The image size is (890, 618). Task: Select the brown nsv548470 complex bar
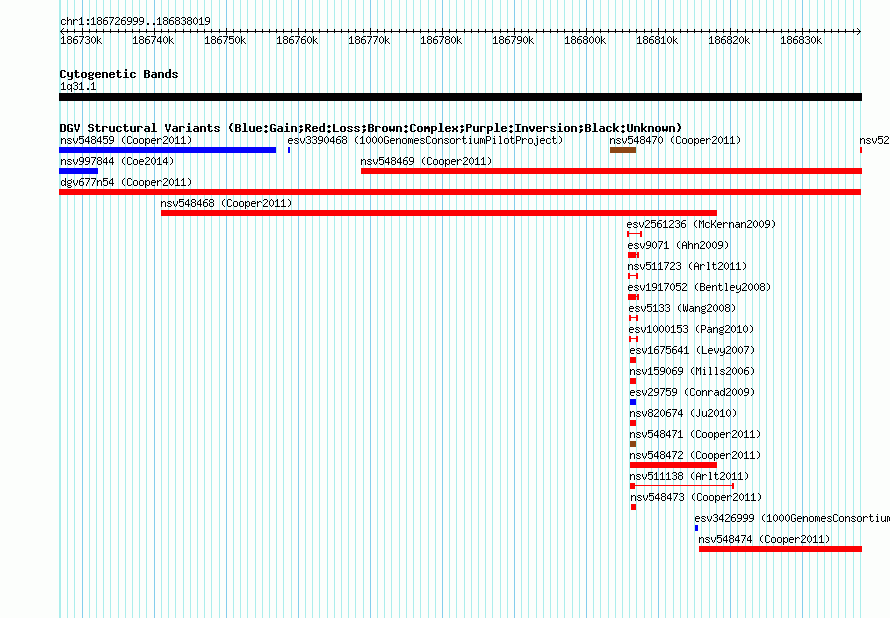pos(623,150)
